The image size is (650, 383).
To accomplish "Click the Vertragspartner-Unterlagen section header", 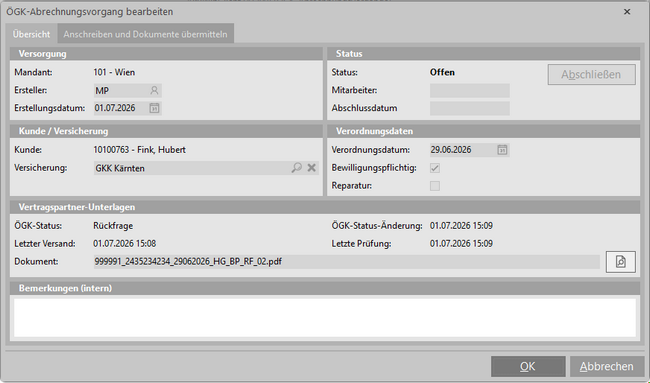I will [x=325, y=207].
